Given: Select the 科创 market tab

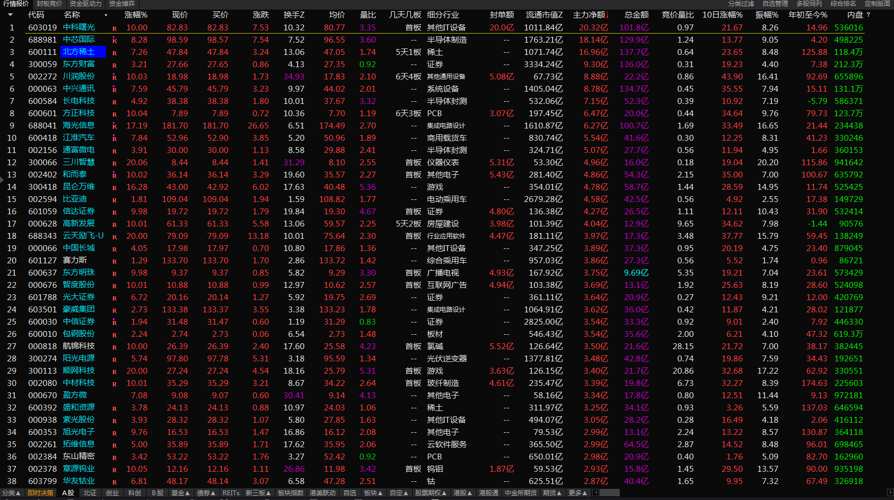Looking at the screenshot, I should [135, 493].
